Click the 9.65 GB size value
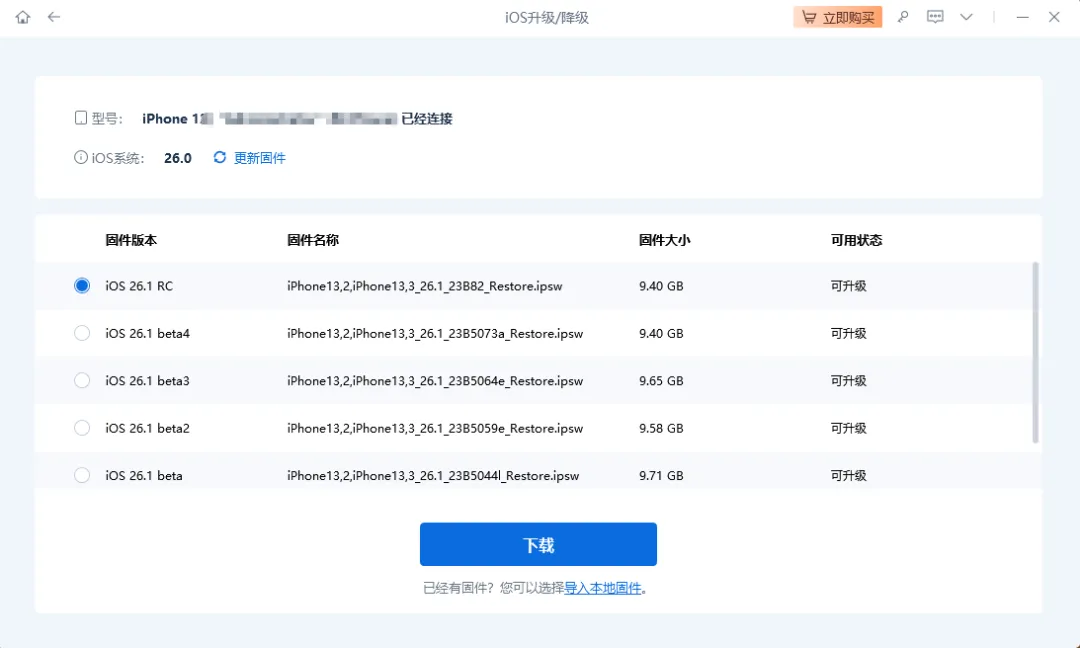The image size is (1080, 648). point(661,381)
